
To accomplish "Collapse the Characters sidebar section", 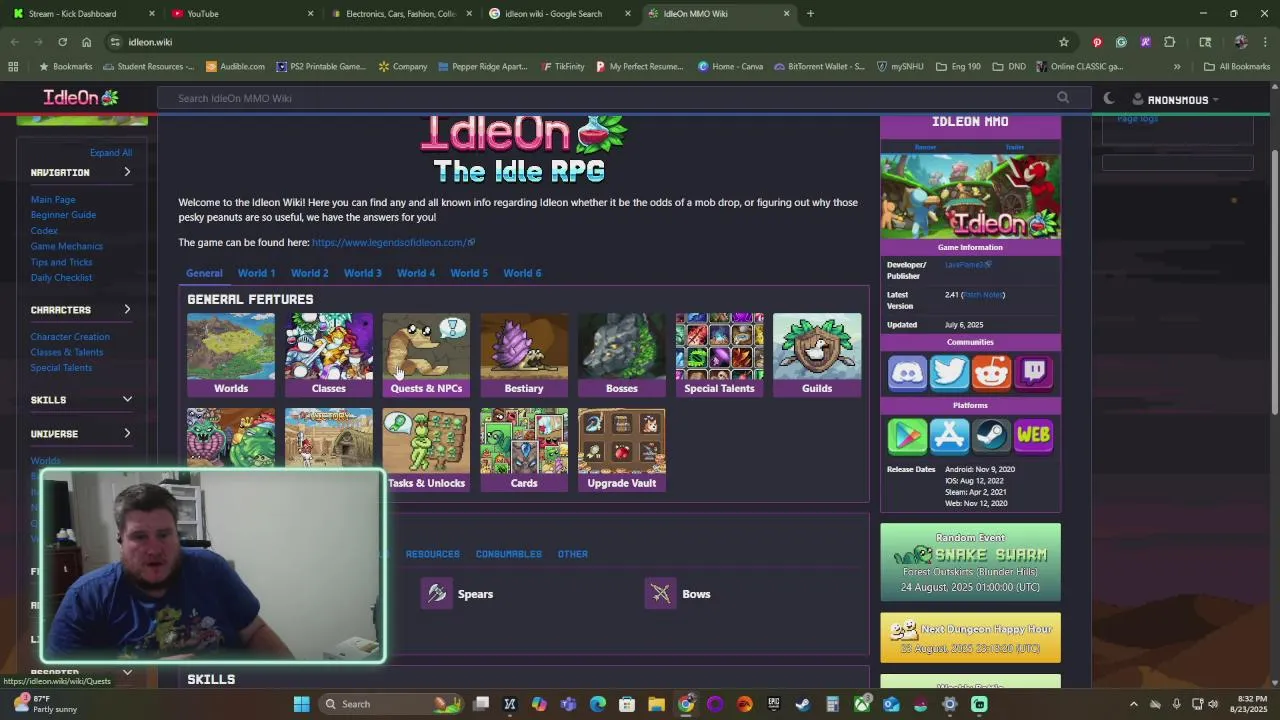I will (127, 310).
